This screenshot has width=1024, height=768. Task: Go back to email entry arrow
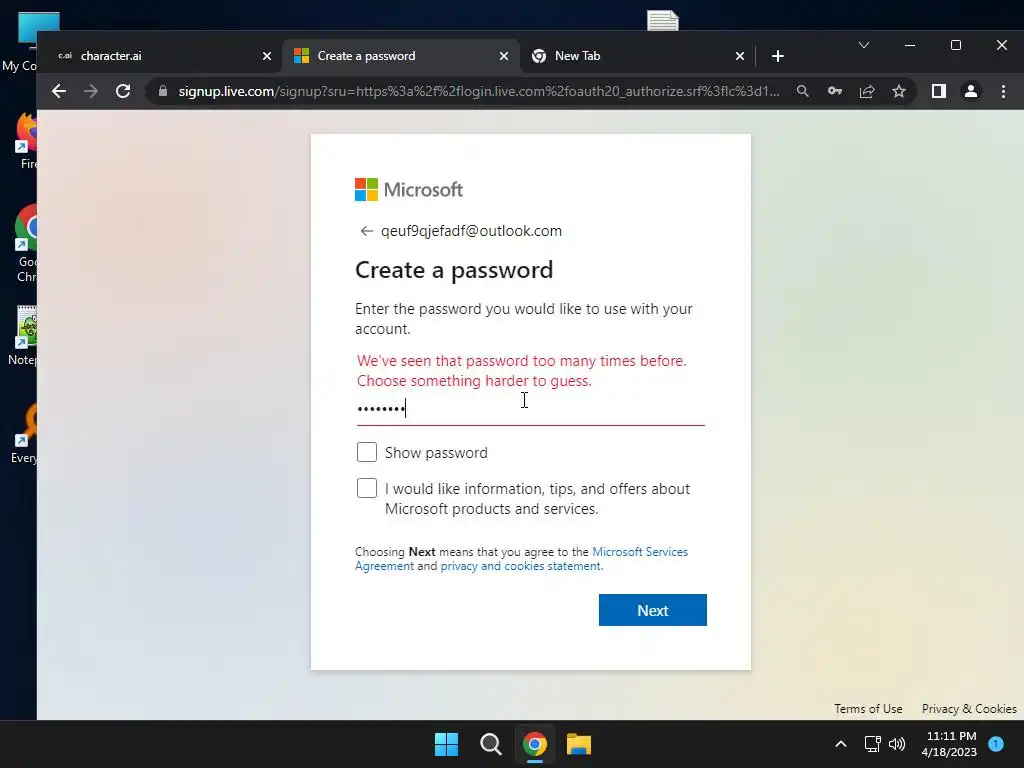[366, 231]
